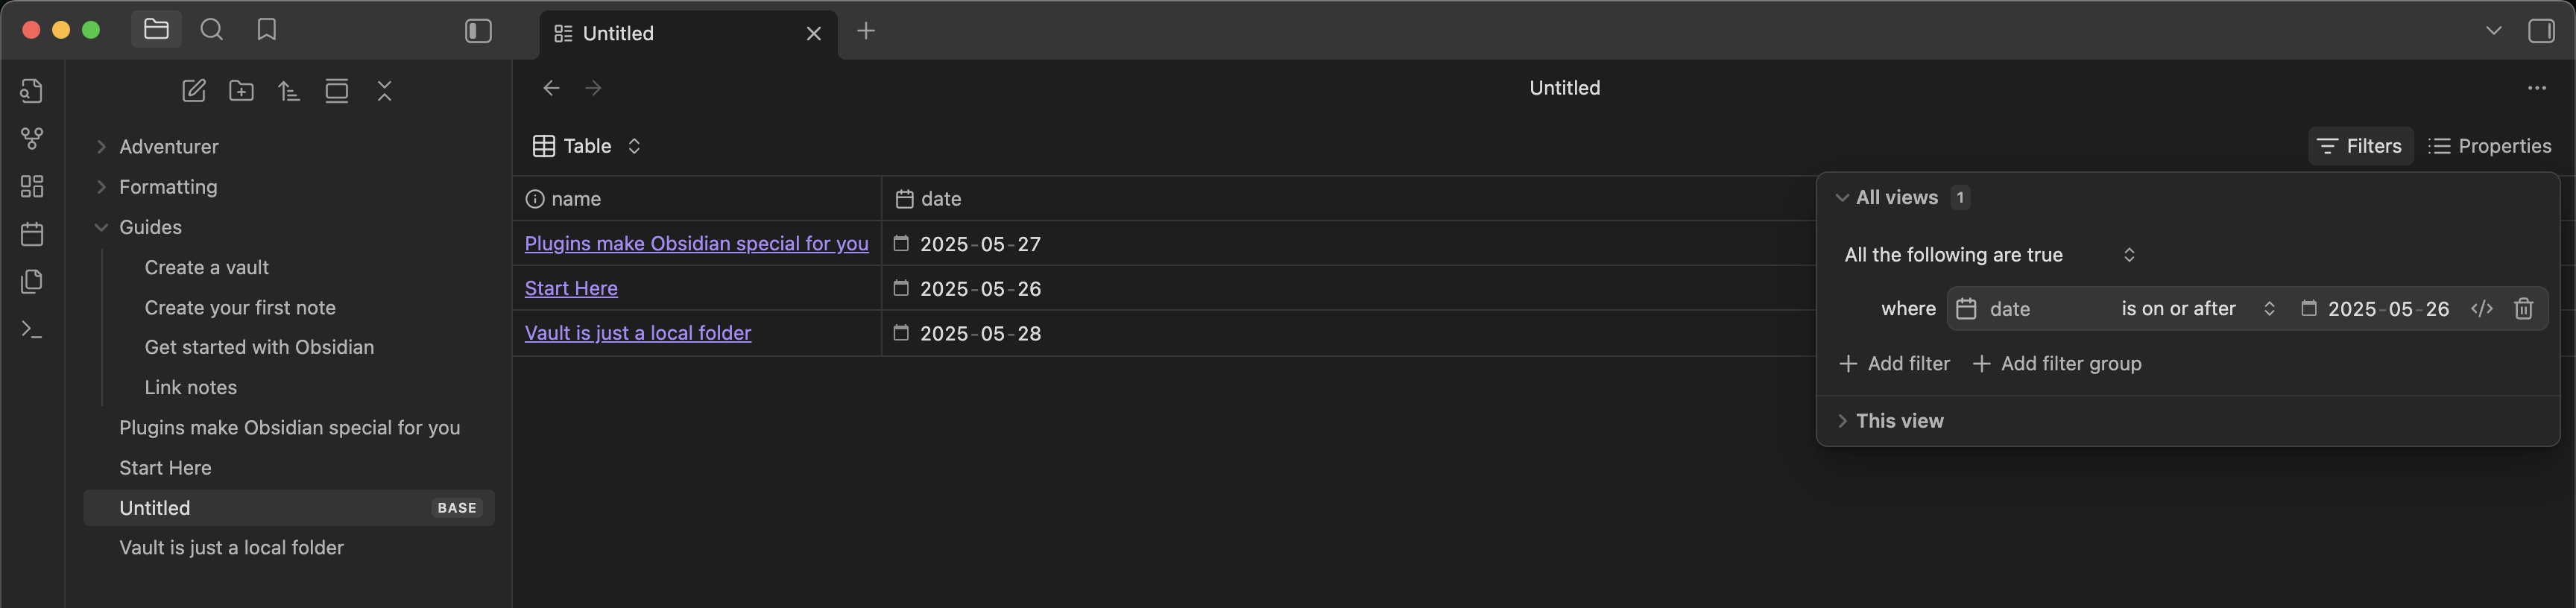Open command palette terminal icon
The image size is (2576, 608).
(32, 329)
